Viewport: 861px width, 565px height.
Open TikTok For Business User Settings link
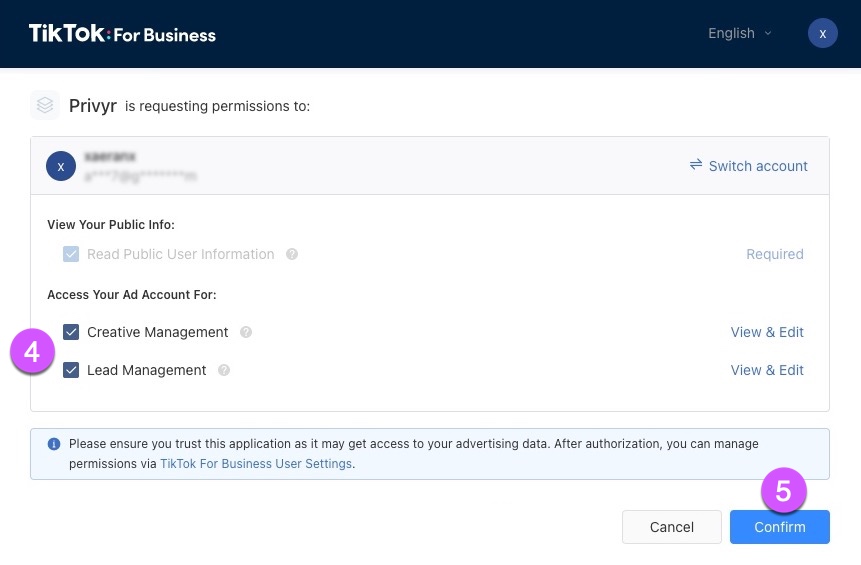[256, 463]
